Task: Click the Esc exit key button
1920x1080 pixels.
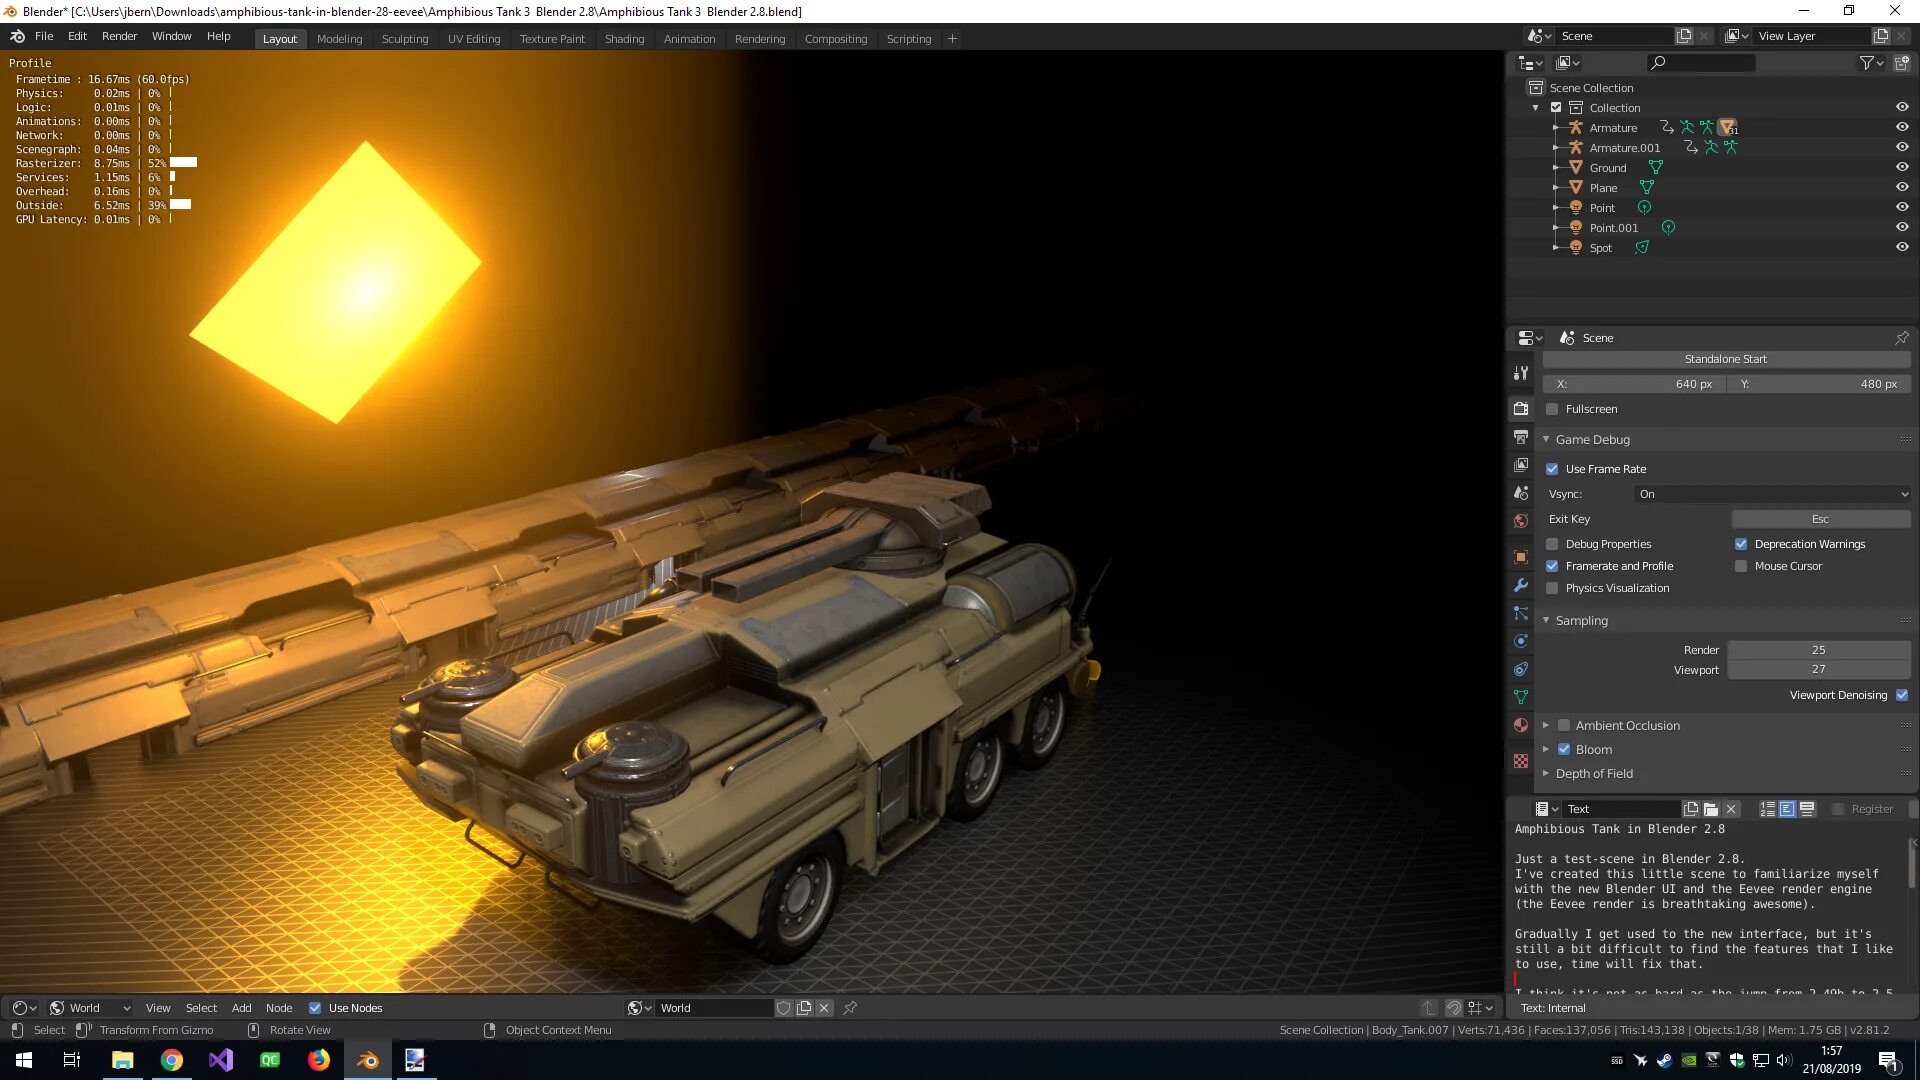Action: pos(1819,519)
